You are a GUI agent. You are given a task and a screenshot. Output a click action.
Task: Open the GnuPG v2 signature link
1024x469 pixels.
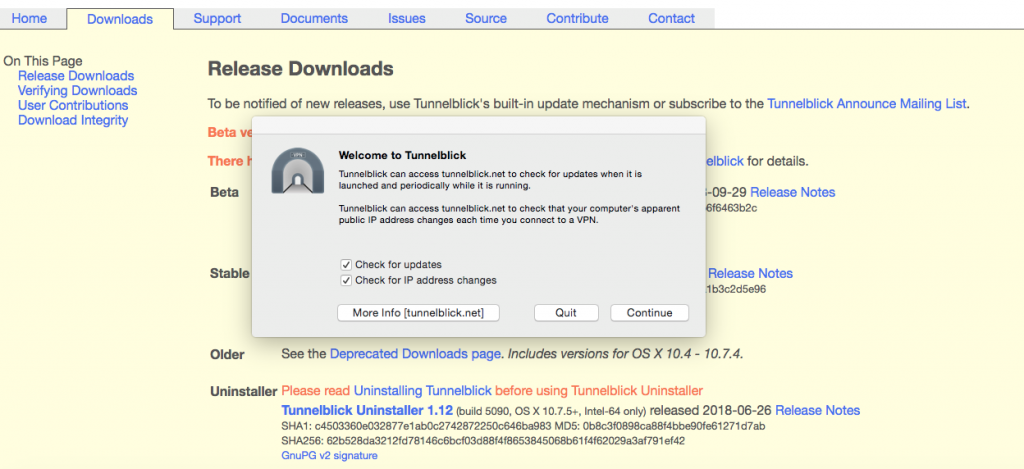[329, 455]
